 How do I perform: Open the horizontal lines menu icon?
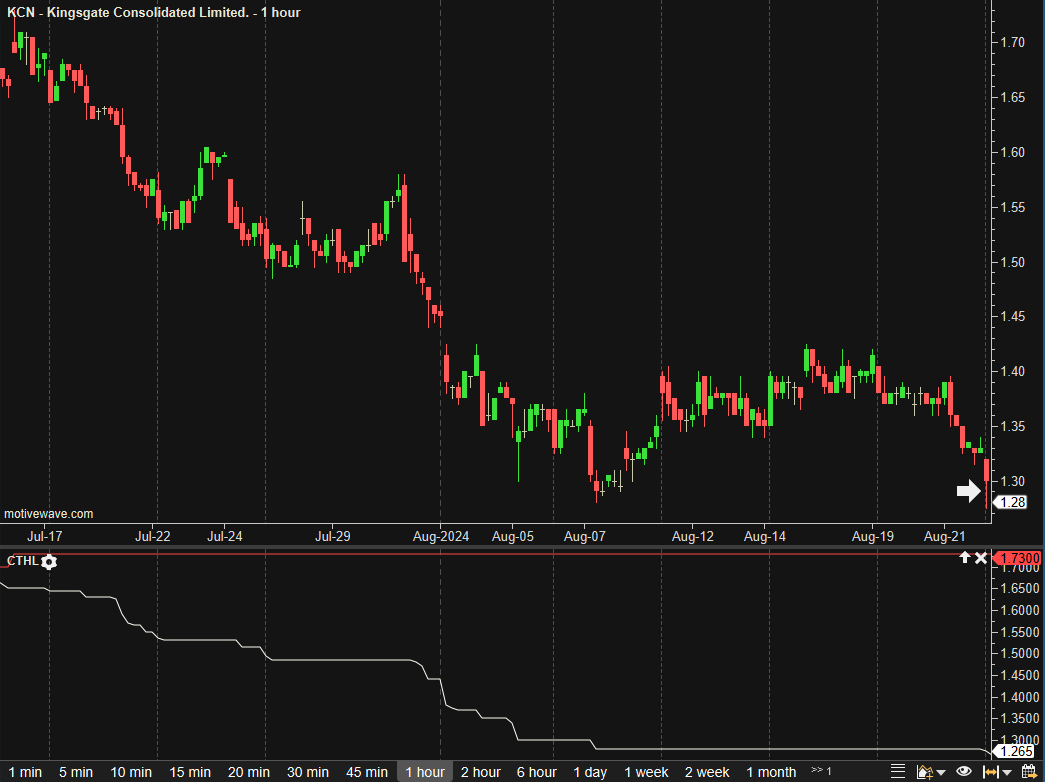point(897,771)
